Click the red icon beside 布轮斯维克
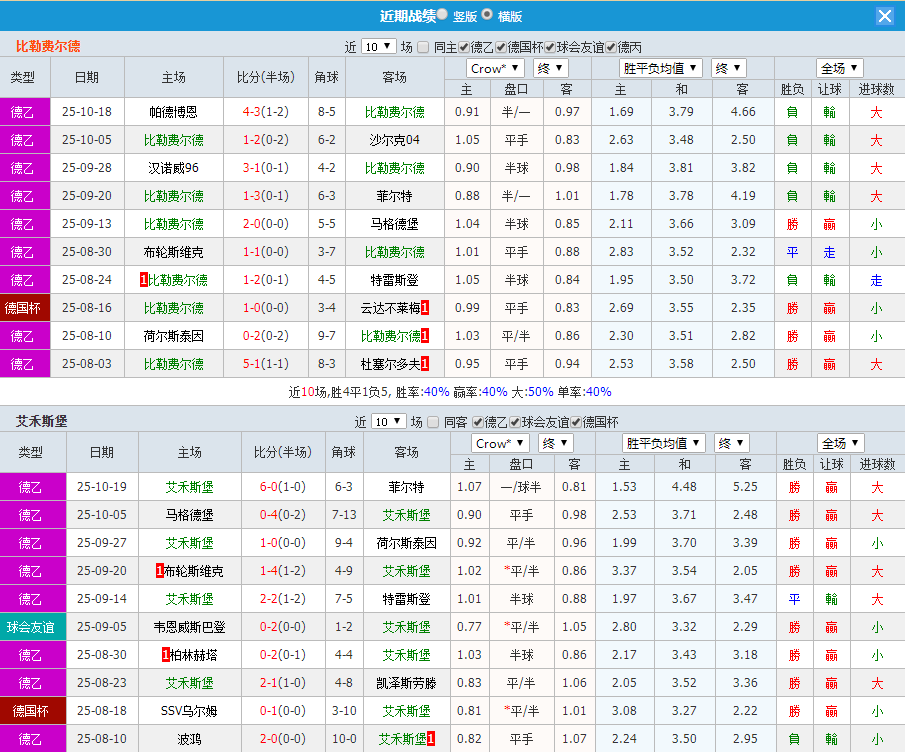The height and width of the screenshot is (752, 905). coord(159,571)
